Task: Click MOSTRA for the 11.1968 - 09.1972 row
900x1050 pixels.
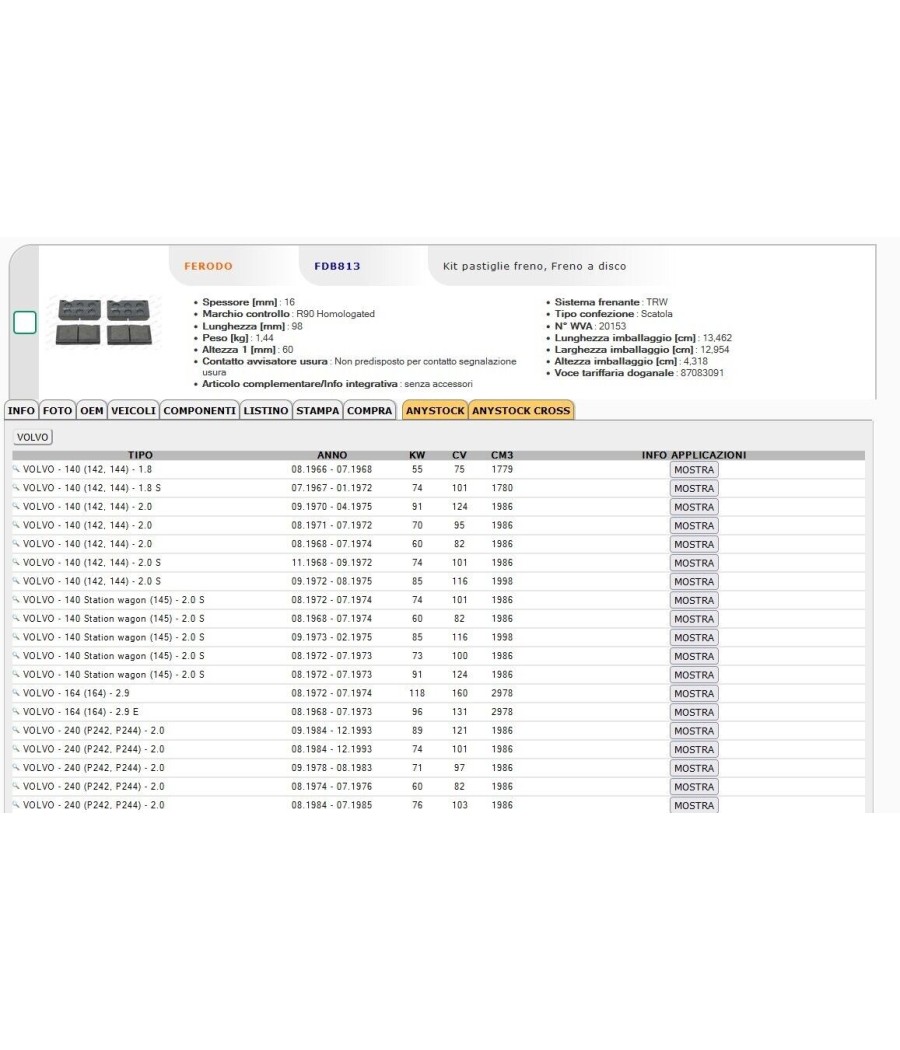Action: [x=694, y=563]
